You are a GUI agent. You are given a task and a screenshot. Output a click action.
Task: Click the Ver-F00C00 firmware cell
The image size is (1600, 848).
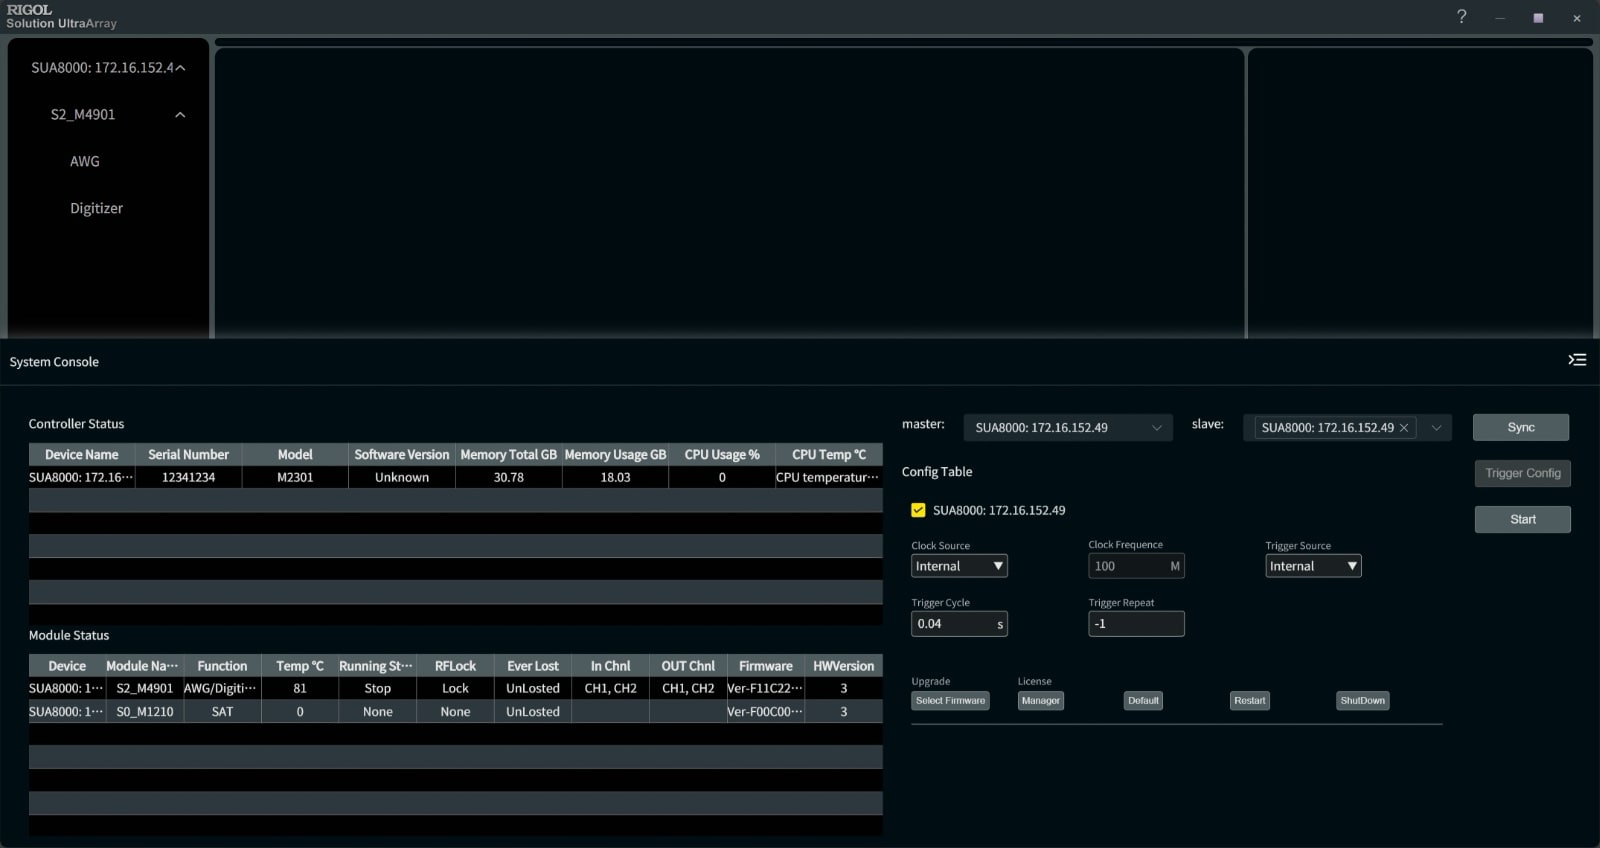(765, 712)
